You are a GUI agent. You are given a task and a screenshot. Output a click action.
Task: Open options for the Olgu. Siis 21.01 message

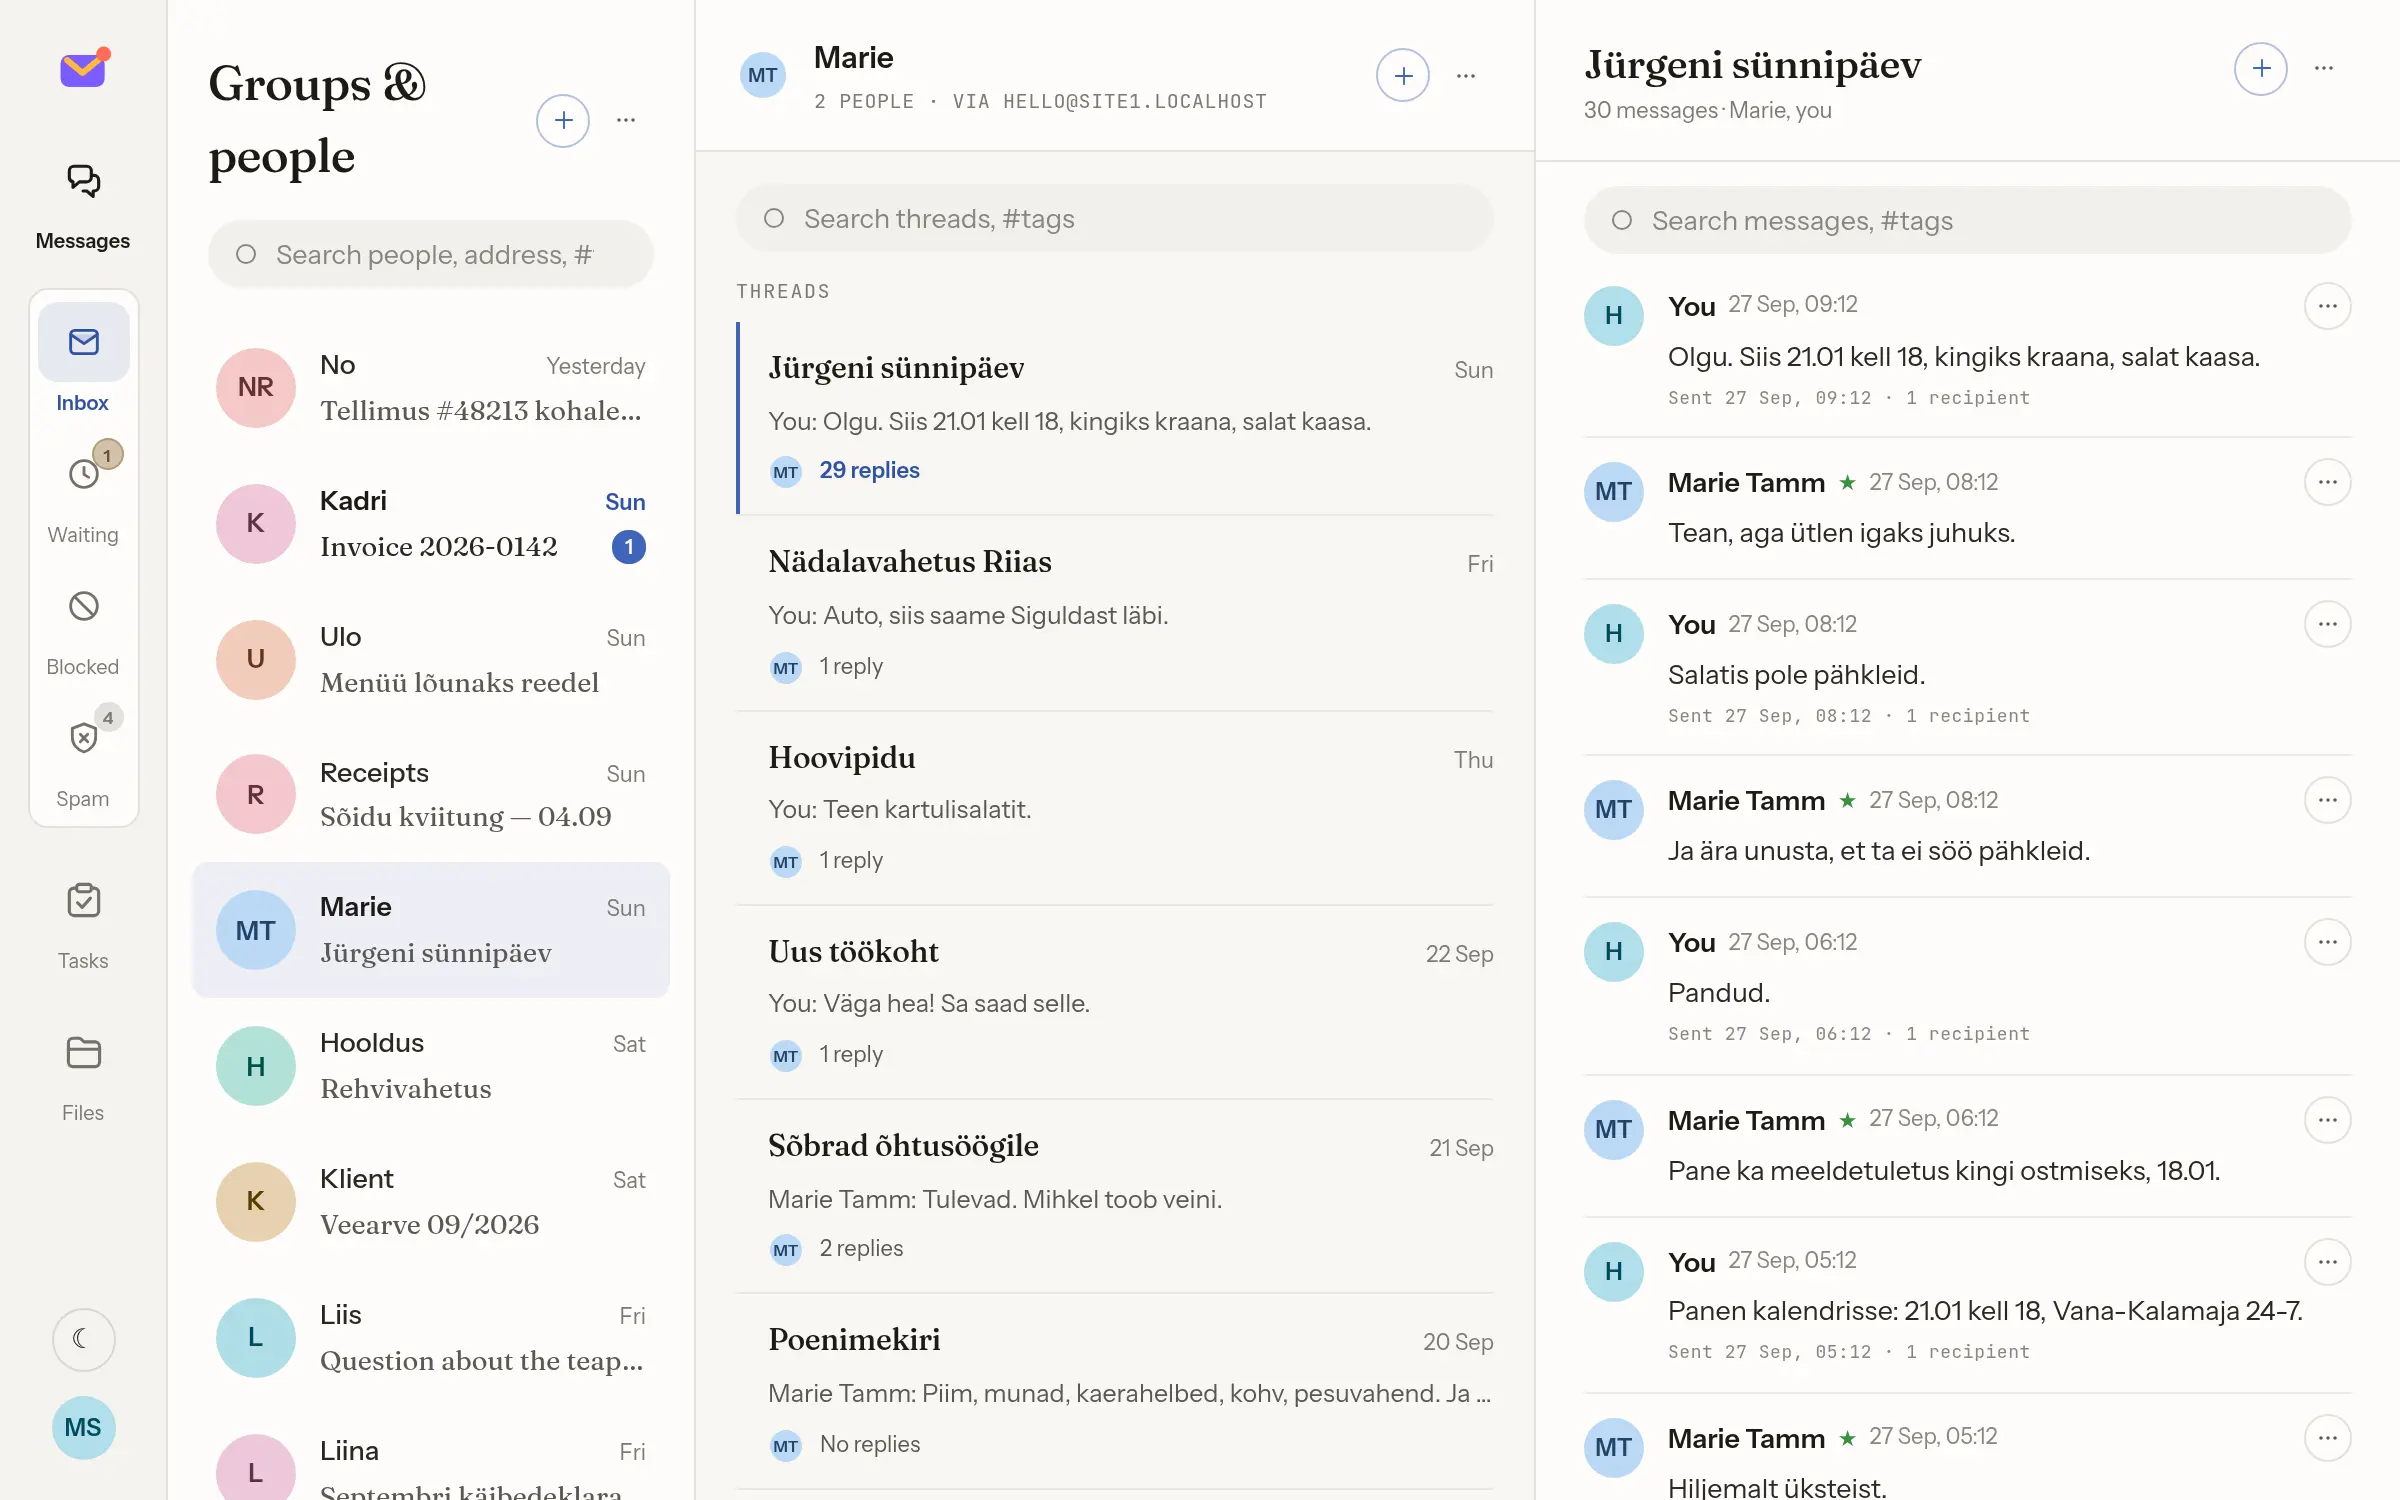2327,306
